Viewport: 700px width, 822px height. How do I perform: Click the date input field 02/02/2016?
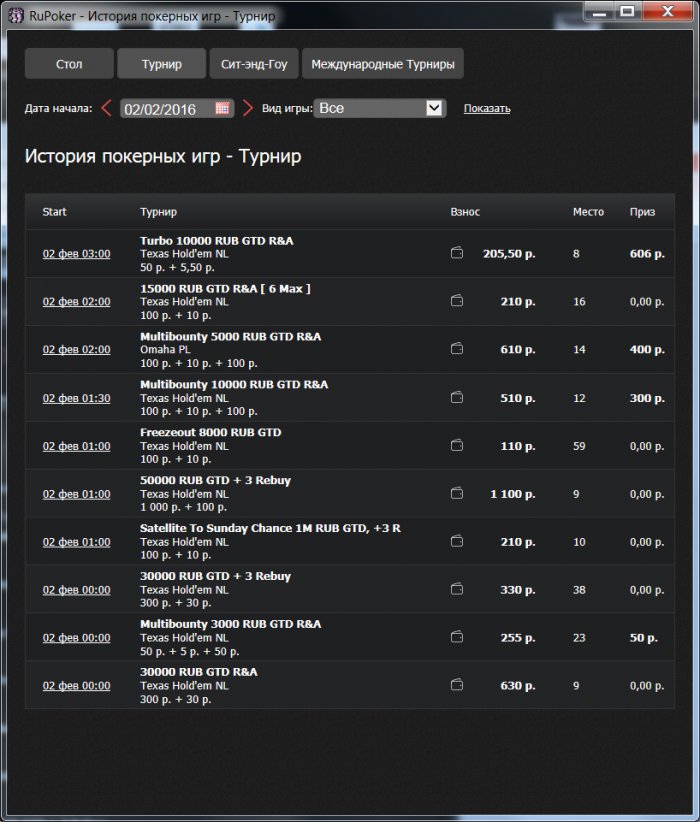pos(166,108)
